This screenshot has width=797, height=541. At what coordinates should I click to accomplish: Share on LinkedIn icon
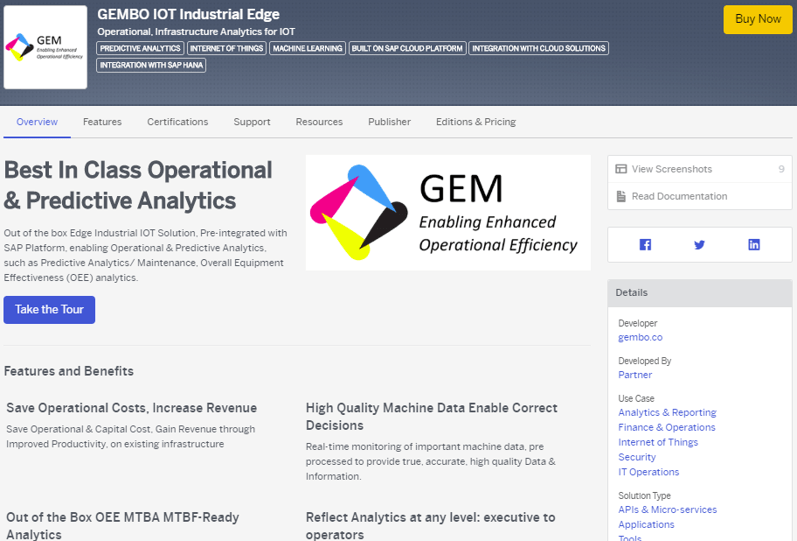(754, 245)
